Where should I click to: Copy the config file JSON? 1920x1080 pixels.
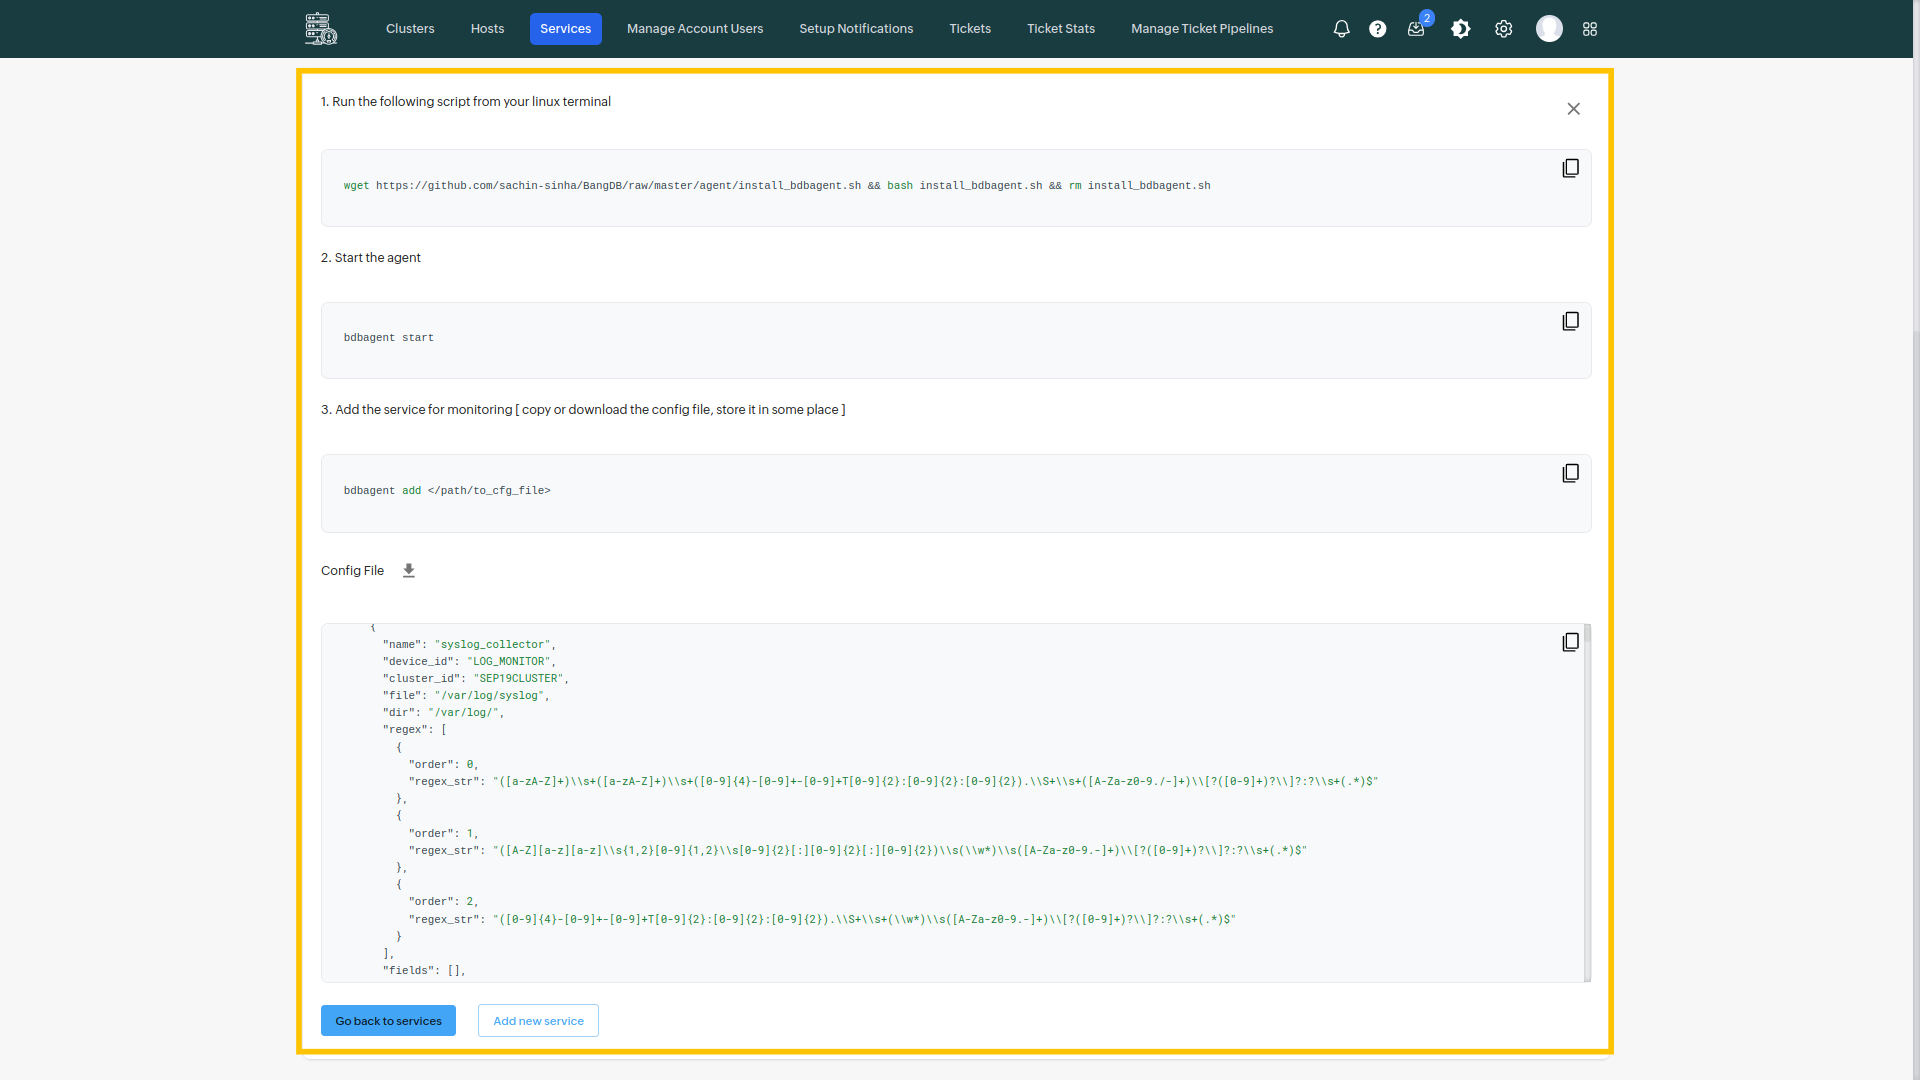click(x=1571, y=642)
